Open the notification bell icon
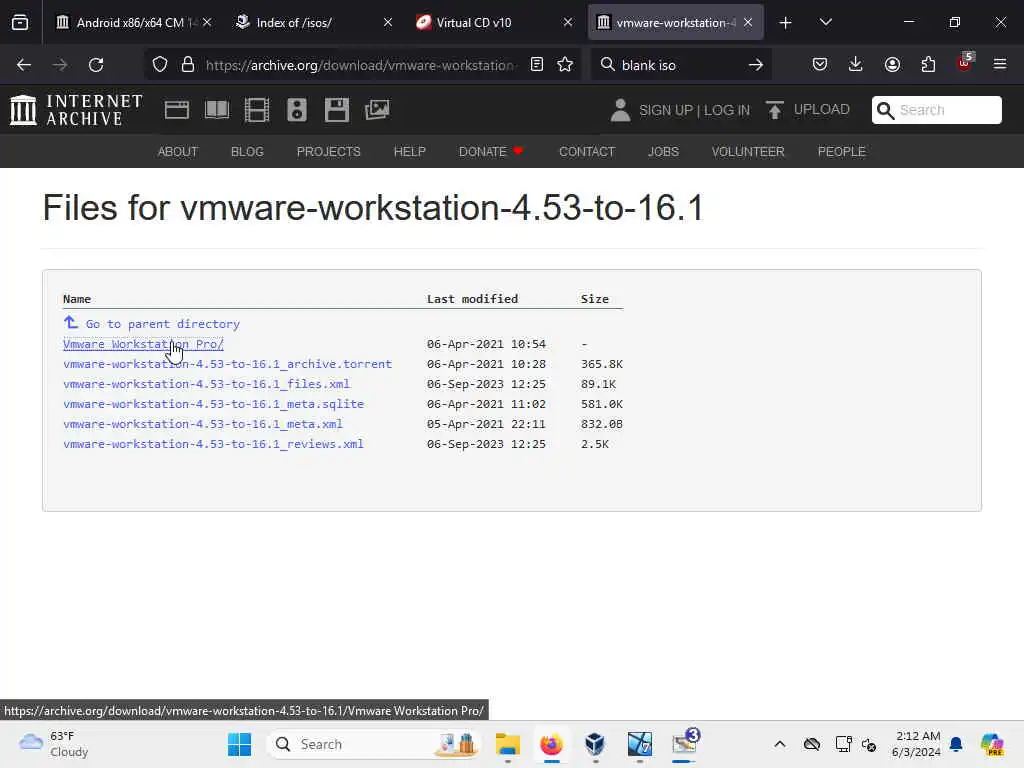This screenshot has height=768, width=1024. (956, 744)
